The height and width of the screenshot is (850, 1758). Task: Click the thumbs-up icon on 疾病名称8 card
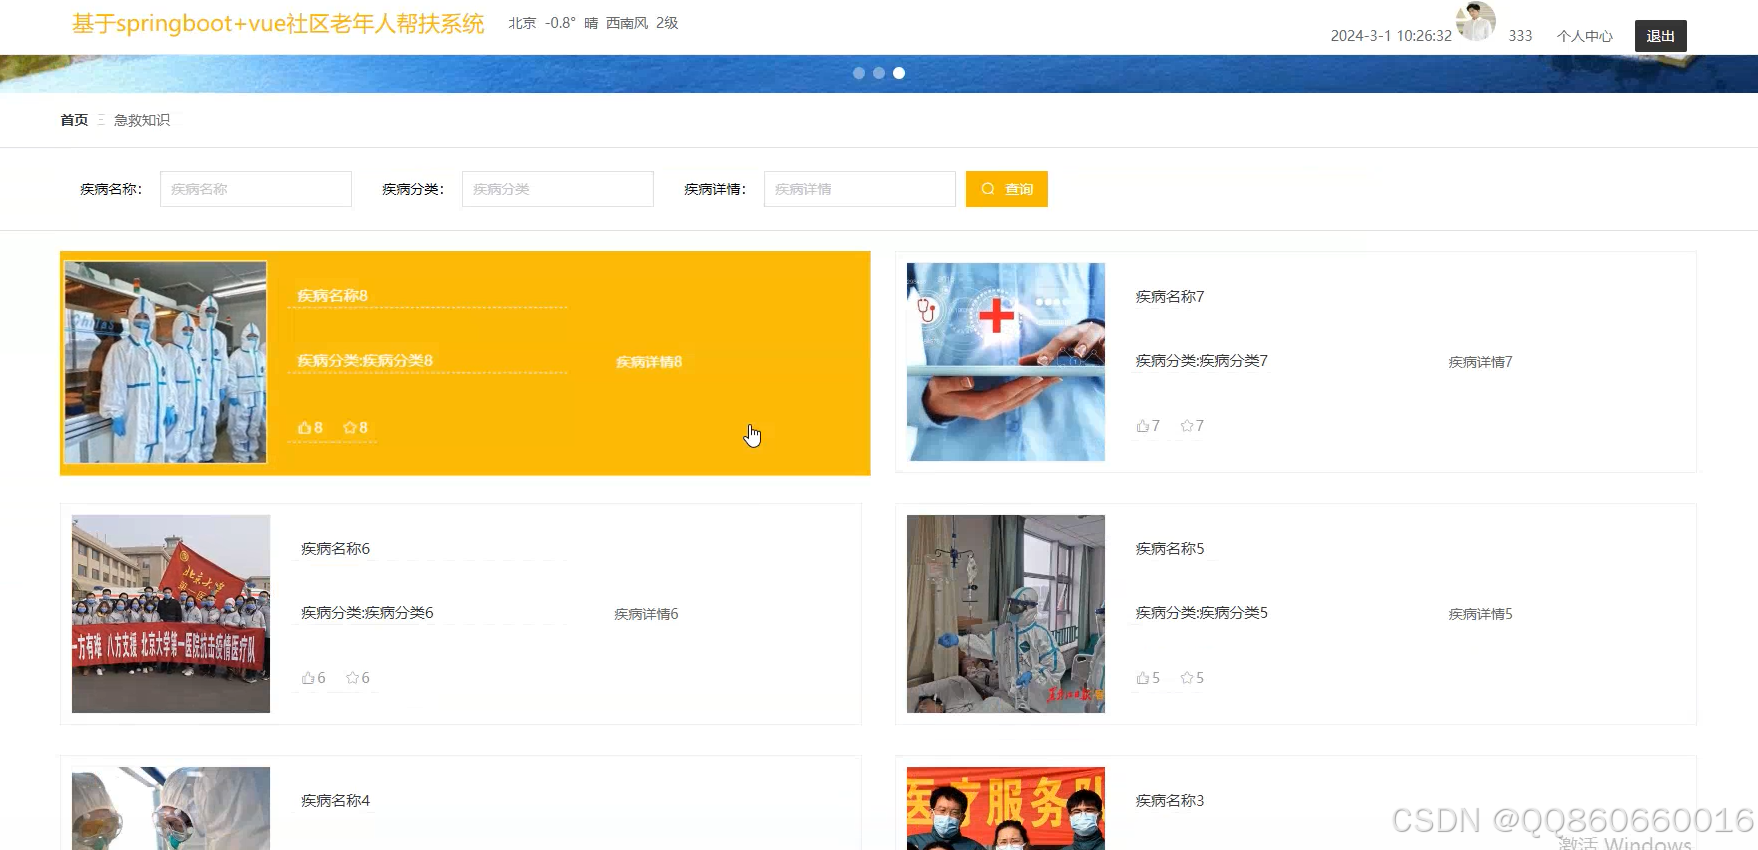pos(305,428)
